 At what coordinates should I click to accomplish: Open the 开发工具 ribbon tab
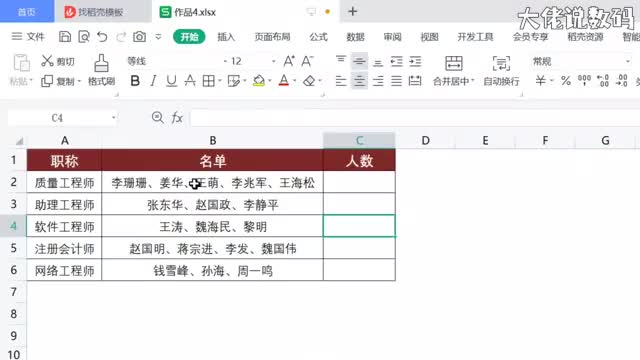[475, 37]
